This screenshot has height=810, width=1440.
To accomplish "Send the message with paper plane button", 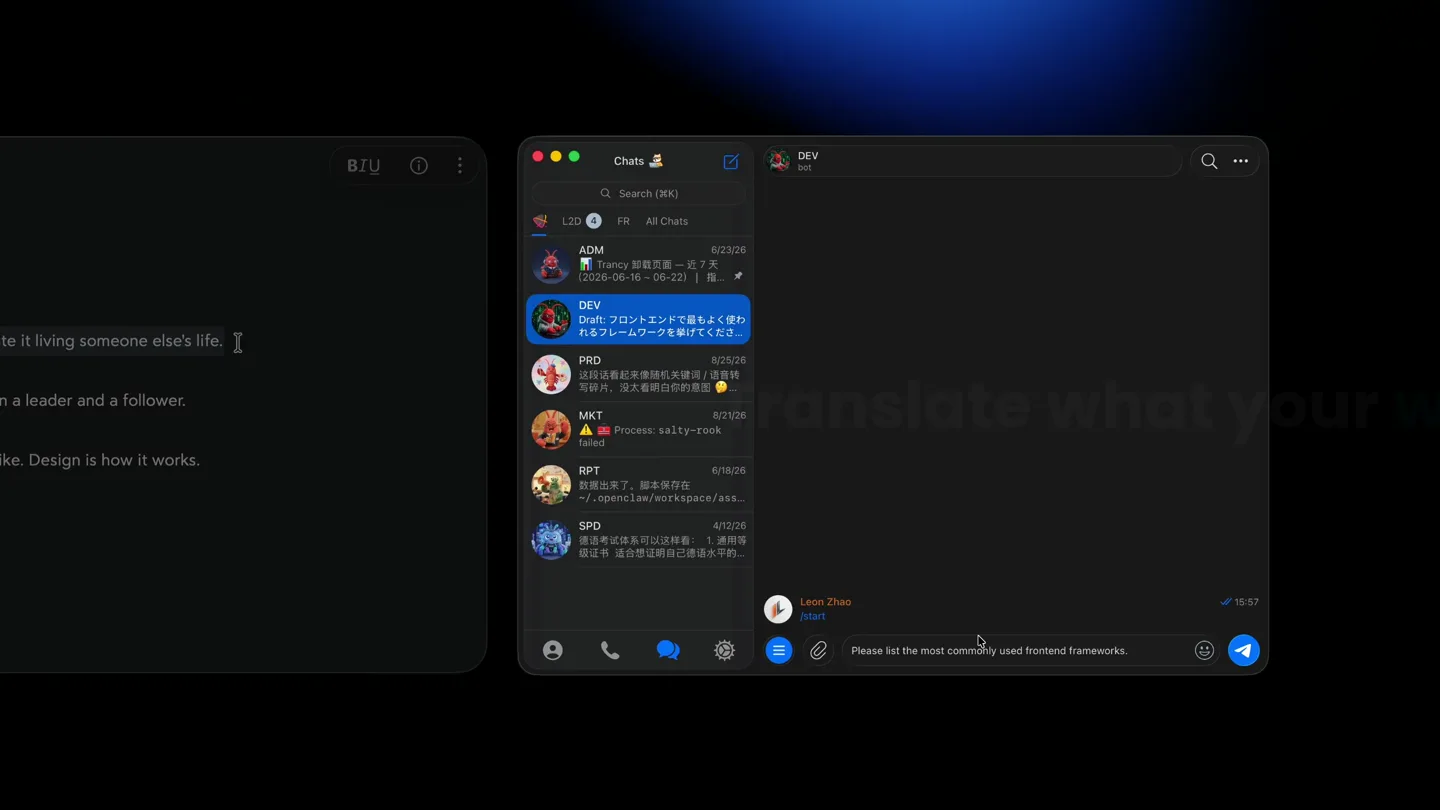I will coord(1244,651).
